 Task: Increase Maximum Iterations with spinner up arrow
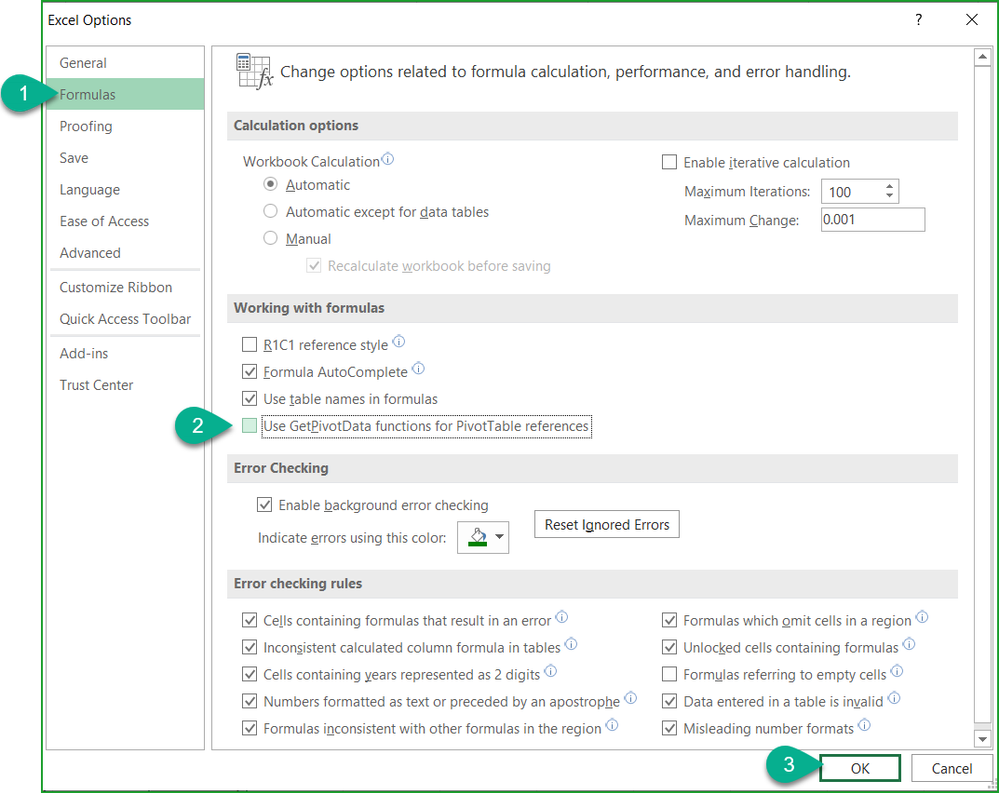point(889,186)
